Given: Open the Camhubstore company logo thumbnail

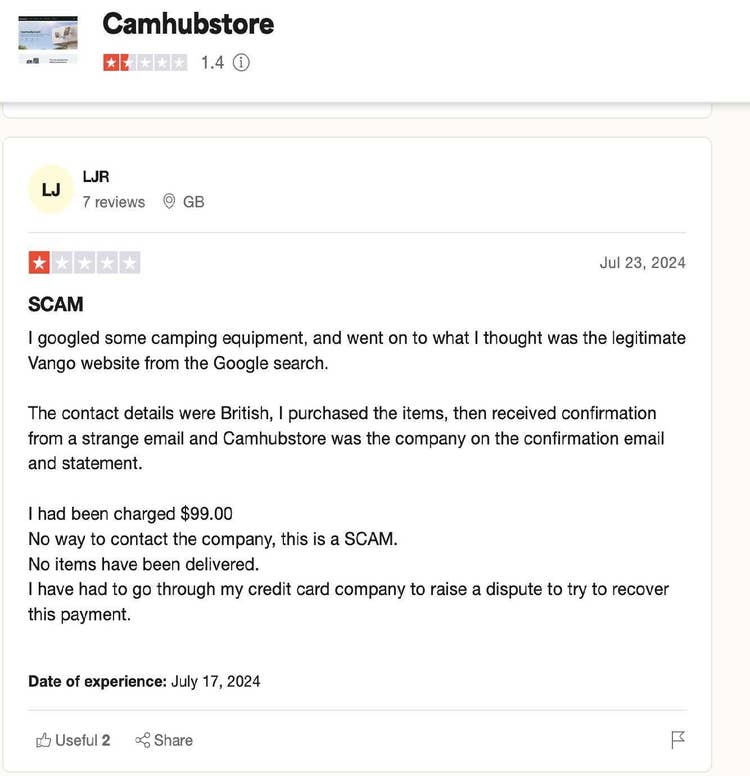Looking at the screenshot, I should [48, 40].
